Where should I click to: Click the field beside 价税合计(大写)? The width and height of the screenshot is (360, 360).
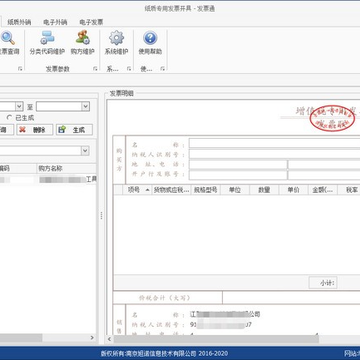click(291, 298)
